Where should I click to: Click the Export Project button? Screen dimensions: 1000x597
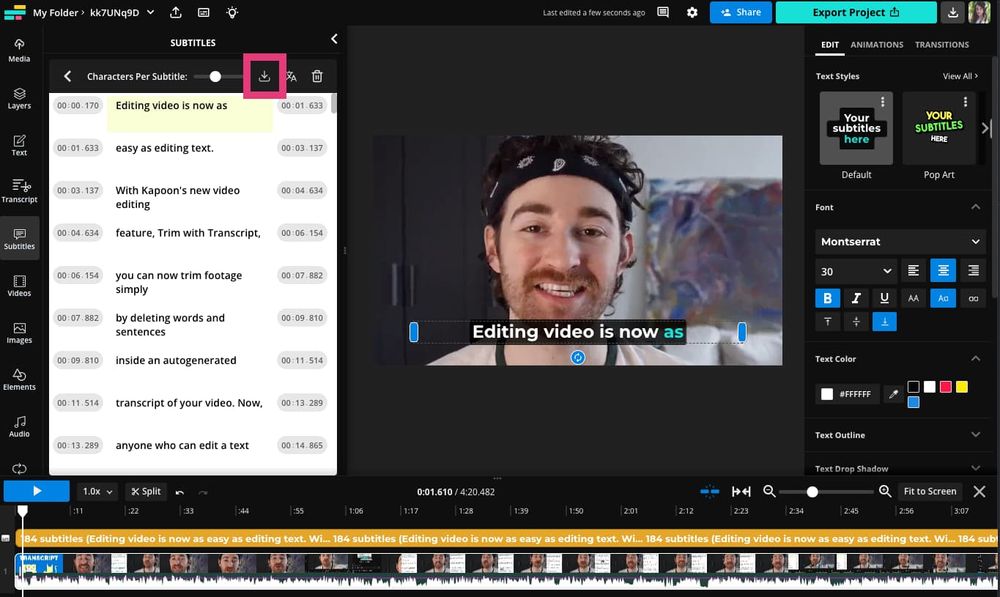[855, 12]
